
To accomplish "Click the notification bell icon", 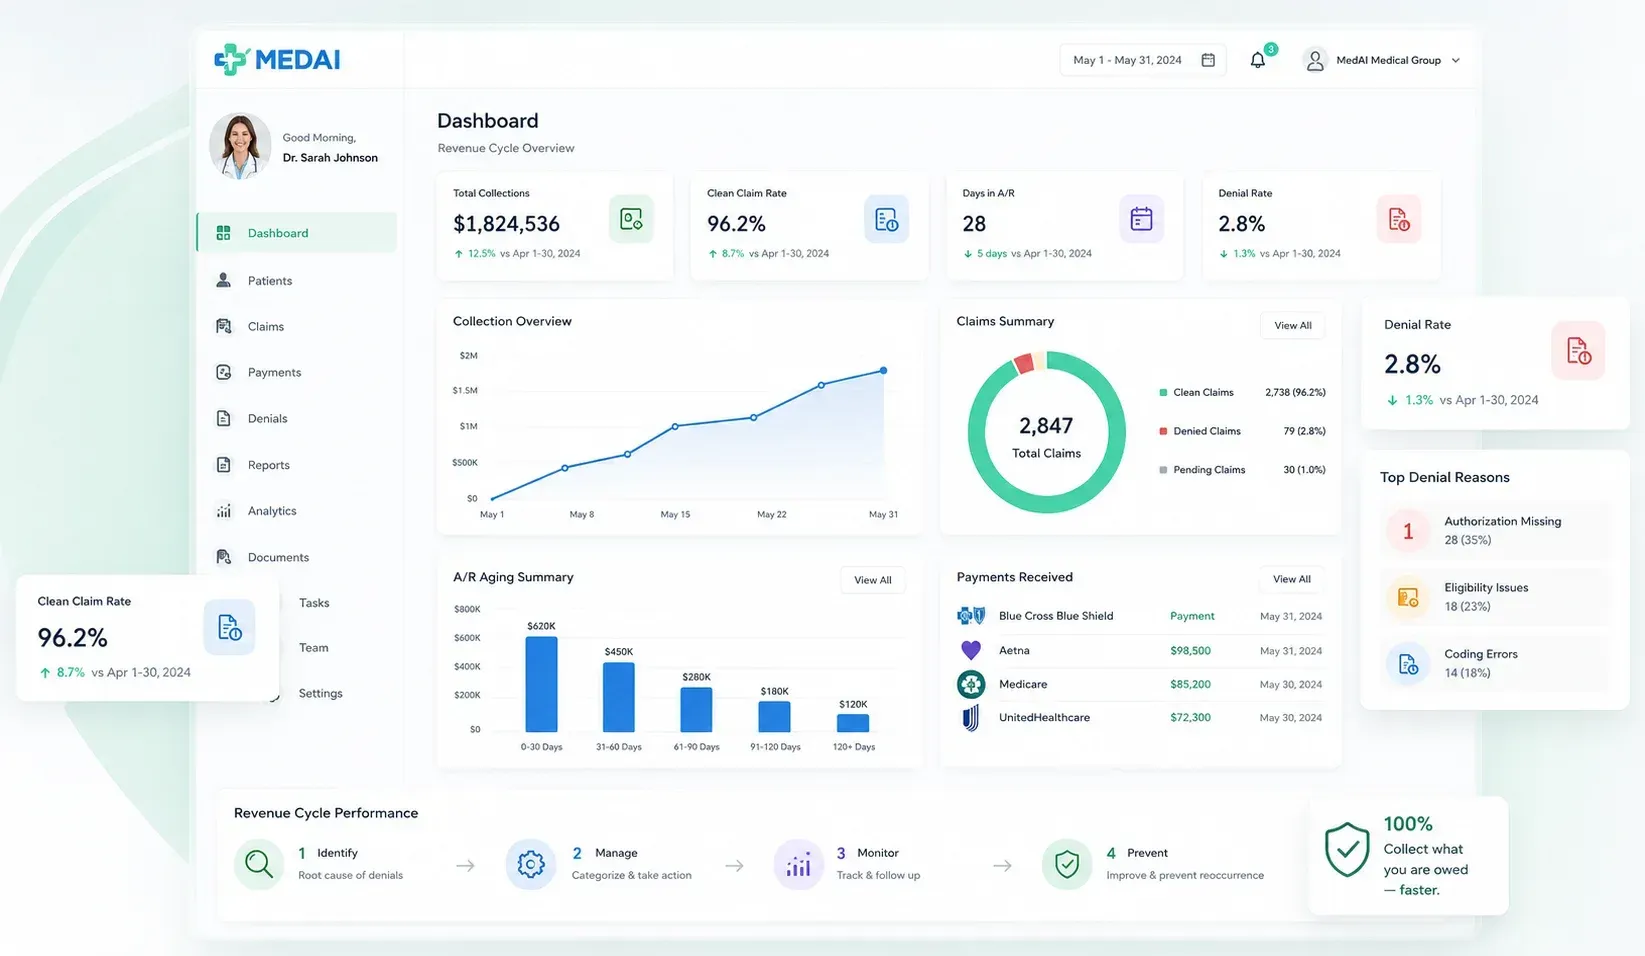I will (1258, 60).
